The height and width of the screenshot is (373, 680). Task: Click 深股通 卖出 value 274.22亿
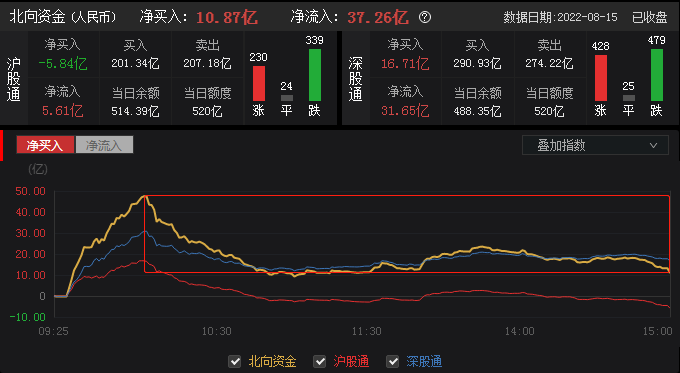[549, 64]
